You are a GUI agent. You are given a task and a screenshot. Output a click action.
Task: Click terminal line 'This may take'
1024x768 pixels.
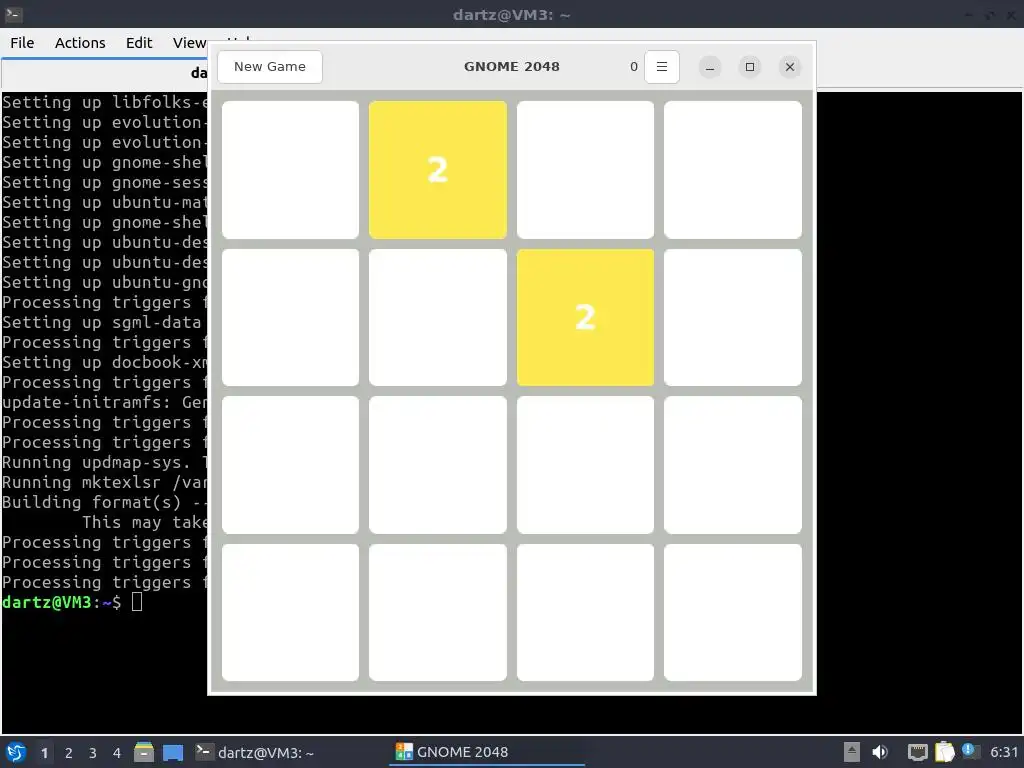144,522
